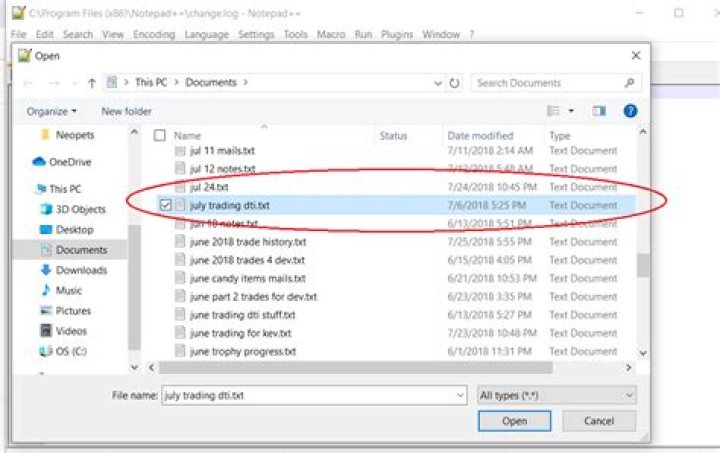Refresh the Documents folder listing

pos(454,83)
